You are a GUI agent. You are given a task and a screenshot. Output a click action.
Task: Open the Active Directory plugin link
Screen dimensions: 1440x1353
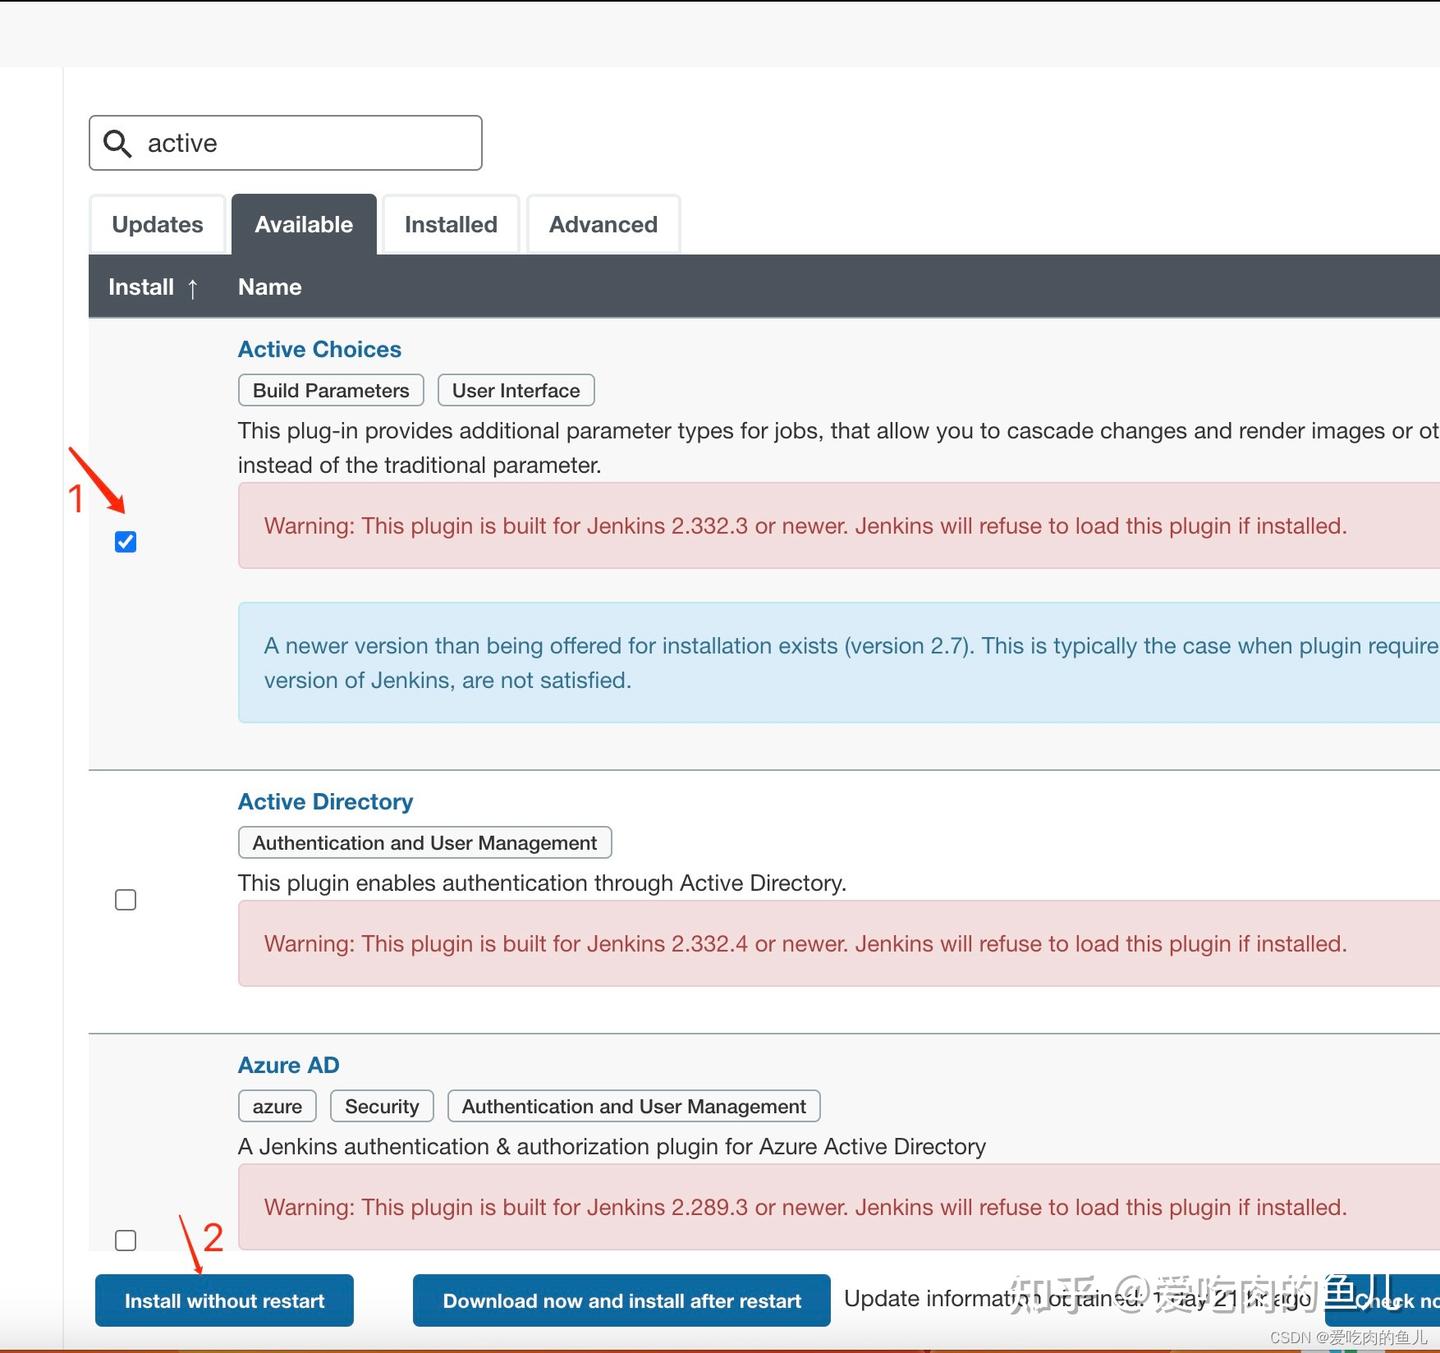point(325,801)
